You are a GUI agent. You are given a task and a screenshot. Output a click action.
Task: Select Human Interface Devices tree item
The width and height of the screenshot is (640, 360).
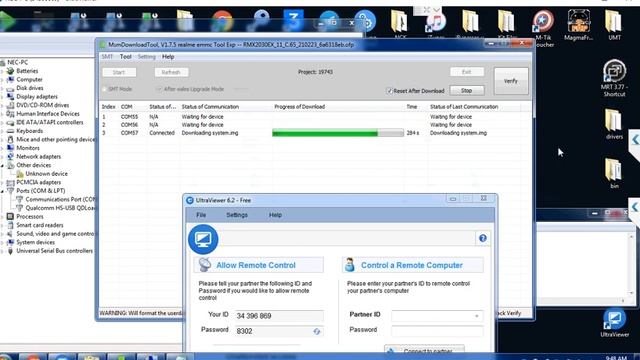48,114
